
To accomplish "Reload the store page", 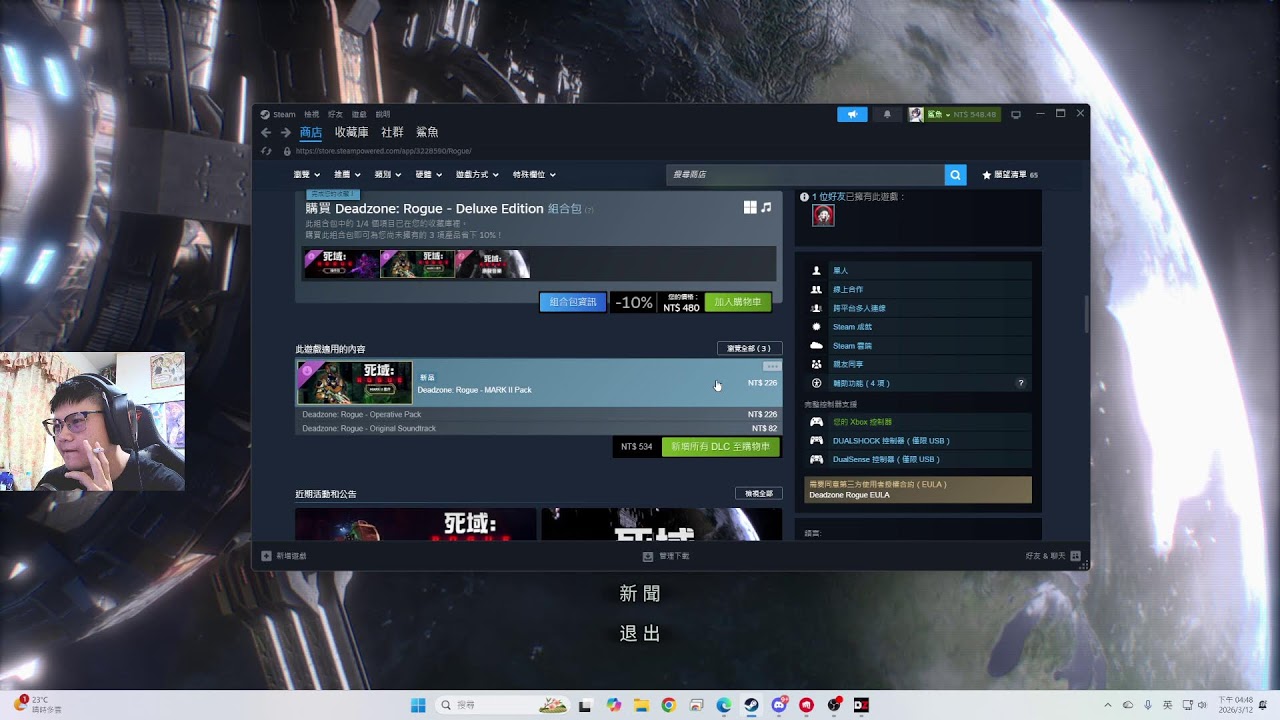I will (266, 151).
